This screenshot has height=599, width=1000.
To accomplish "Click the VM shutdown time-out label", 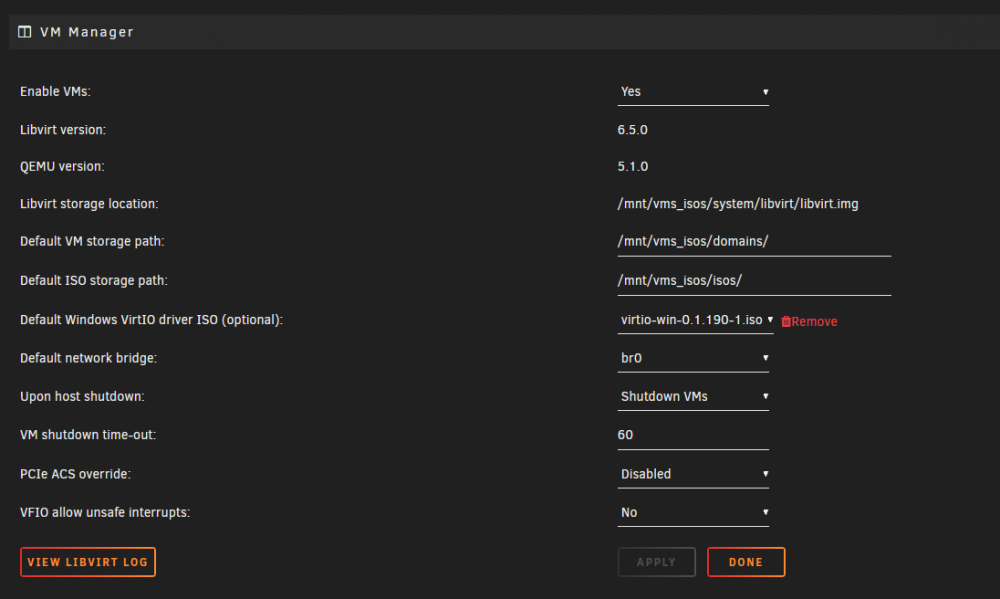I will coord(88,435).
